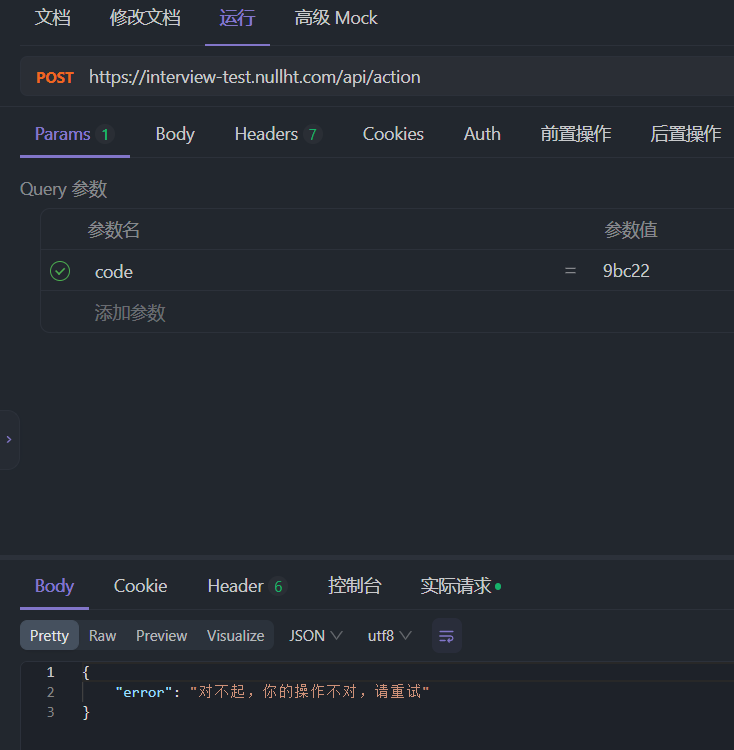The height and width of the screenshot is (750, 734).
Task: Open the Headers tab with 7 items
Action: point(278,134)
